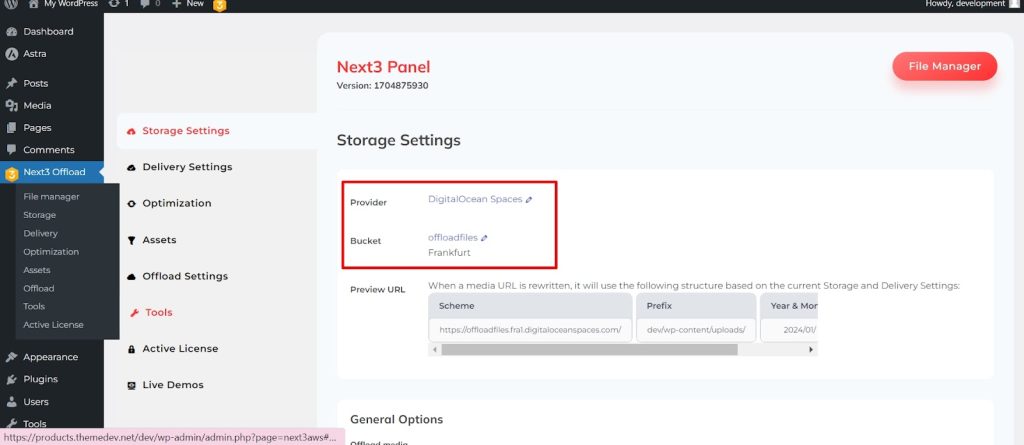Switch to Active License tab in panel

[x=180, y=349]
